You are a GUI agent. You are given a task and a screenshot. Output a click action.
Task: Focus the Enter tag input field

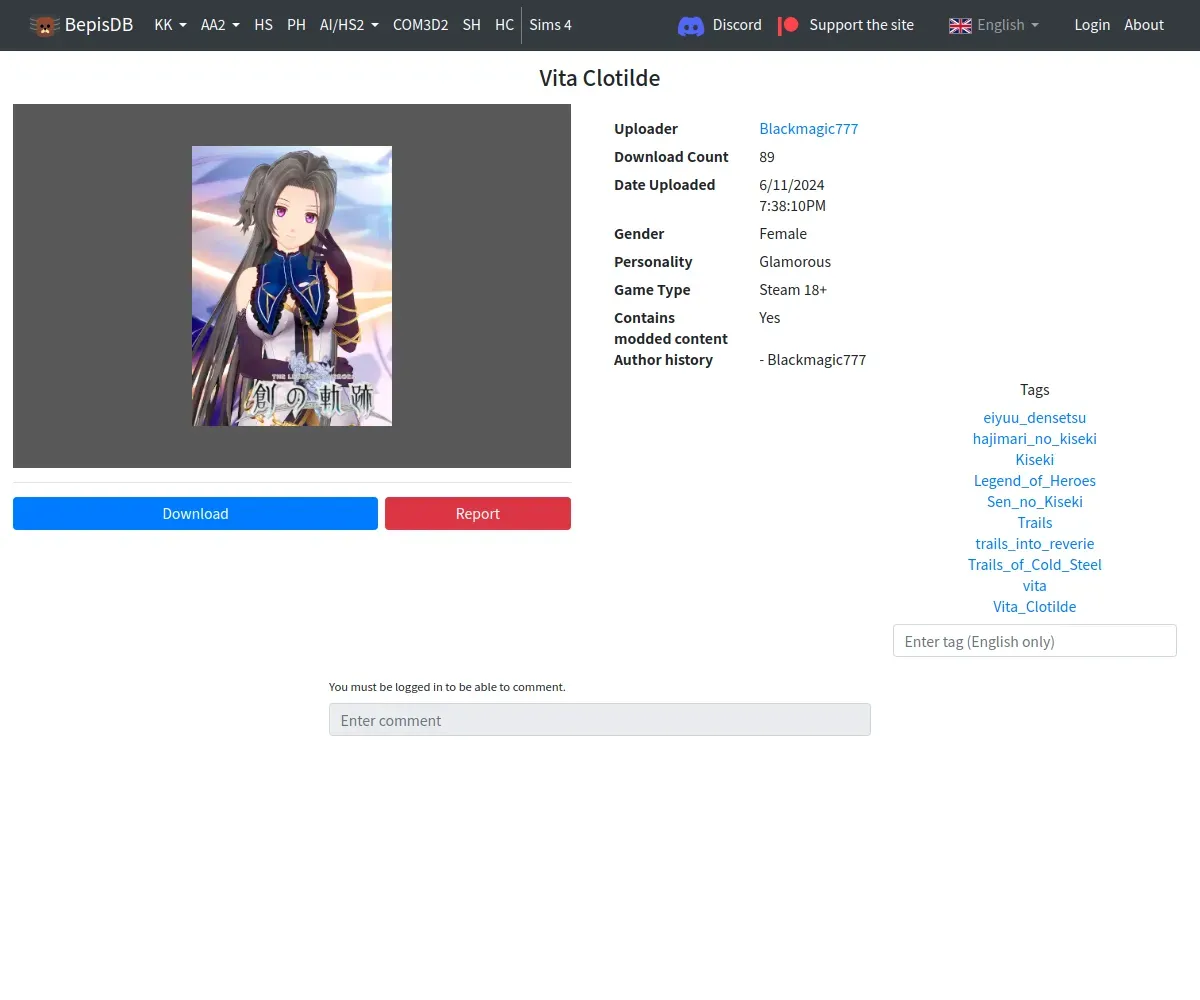tap(1035, 641)
